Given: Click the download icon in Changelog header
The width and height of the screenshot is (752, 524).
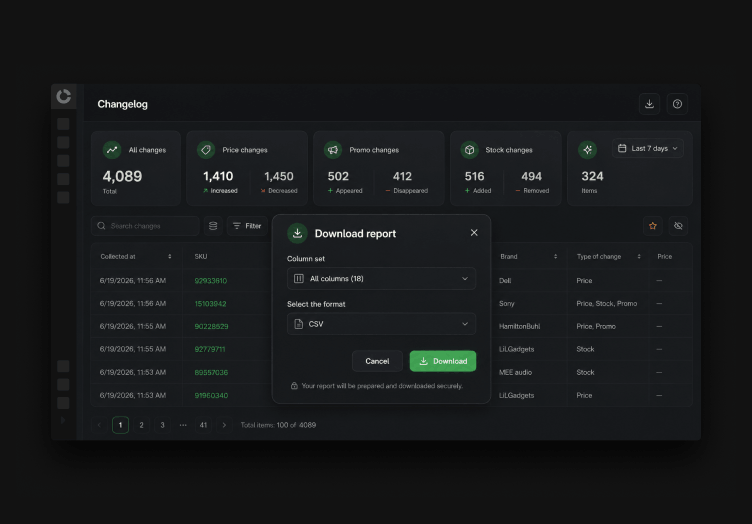Looking at the screenshot, I should coord(649,104).
